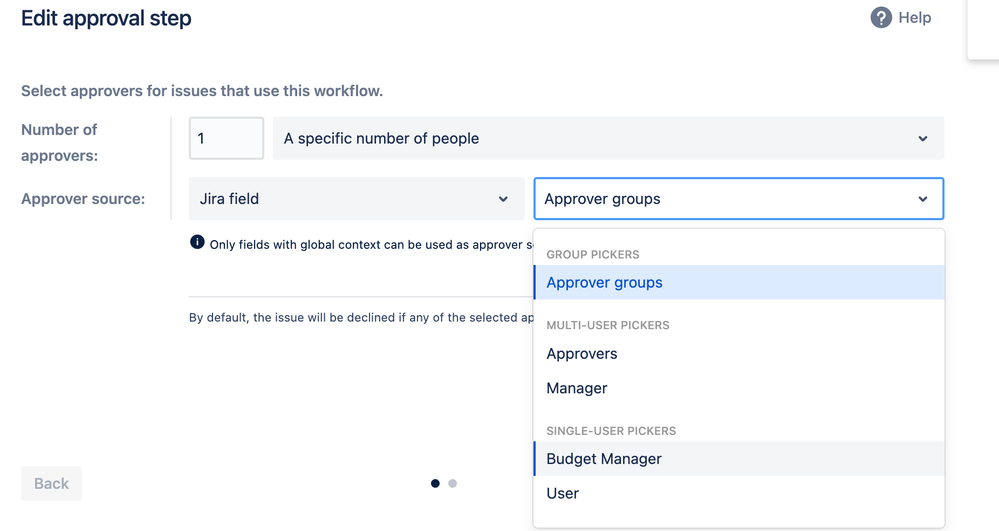This screenshot has height=531, width=999.
Task: Open the Help link text
Action: click(915, 18)
